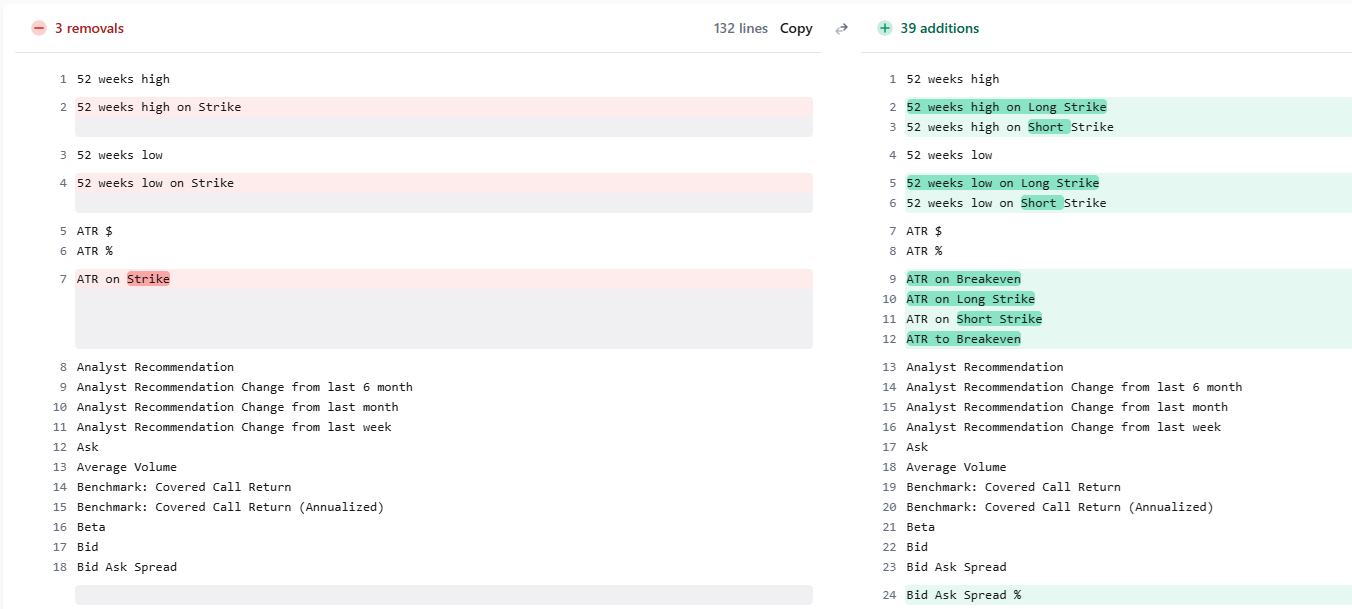Click the green plus icon beside 39 additions
The height and width of the screenshot is (609, 1352).
pos(884,28)
